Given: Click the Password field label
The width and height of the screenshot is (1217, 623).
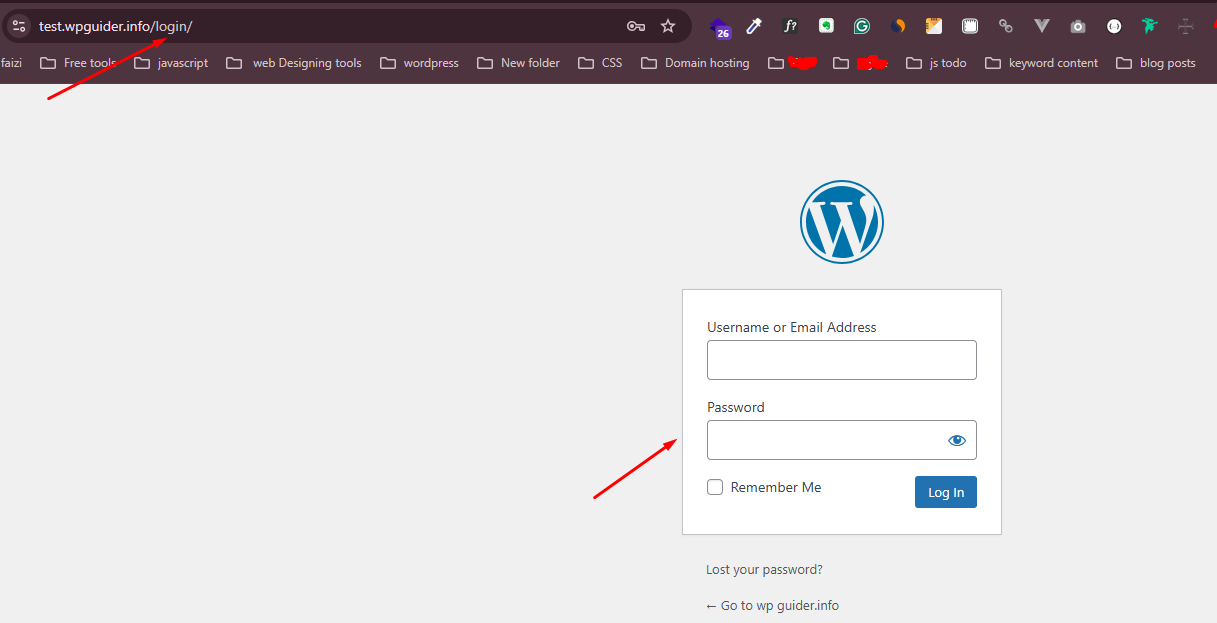Looking at the screenshot, I should coord(736,407).
